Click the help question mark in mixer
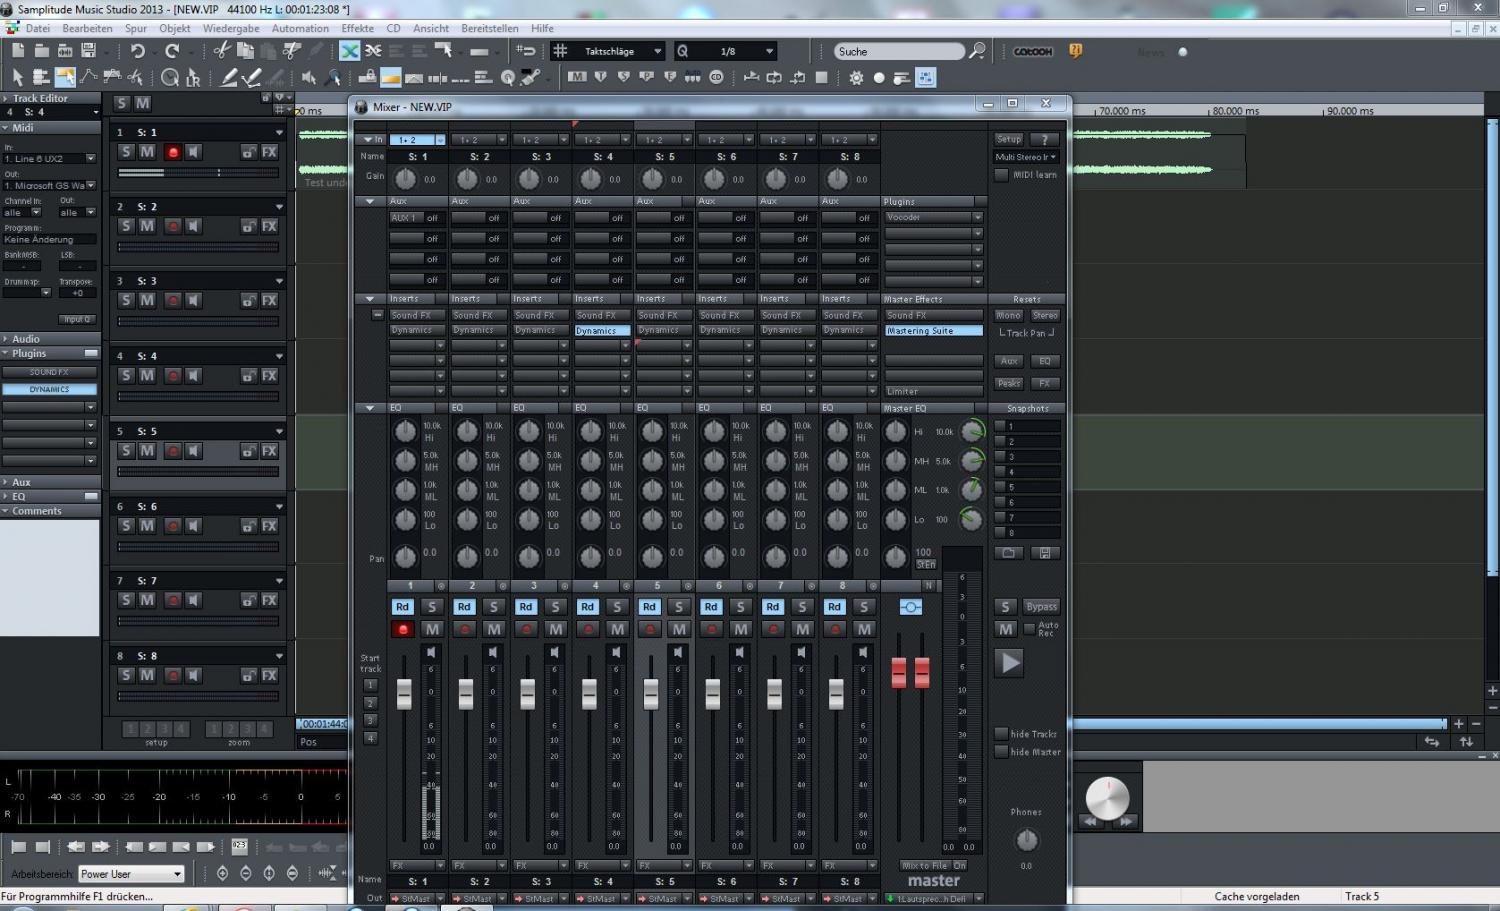Image resolution: width=1500 pixels, height=911 pixels. pos(1044,139)
